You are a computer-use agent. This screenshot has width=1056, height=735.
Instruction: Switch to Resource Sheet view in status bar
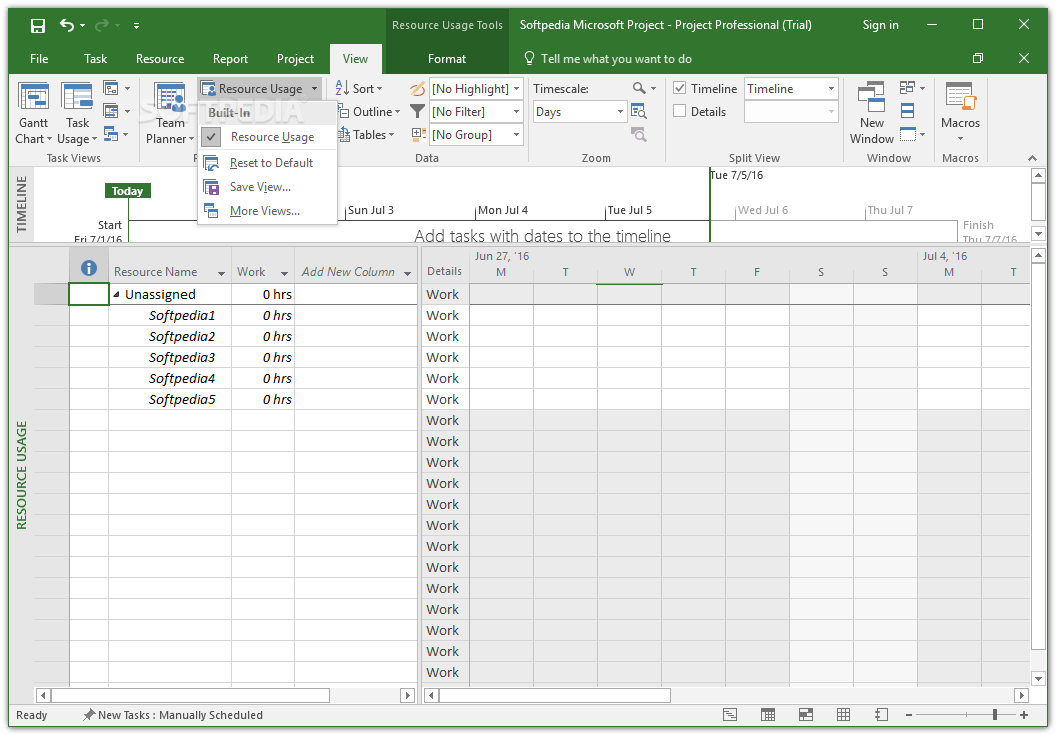[843, 715]
